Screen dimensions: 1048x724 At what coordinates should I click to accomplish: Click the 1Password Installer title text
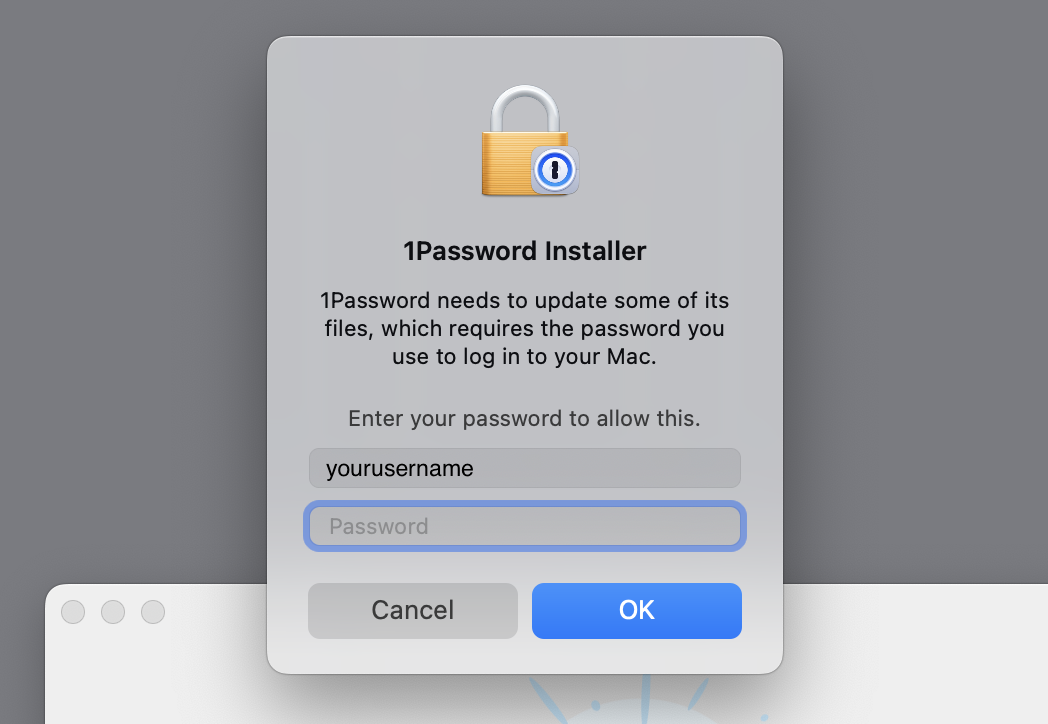pos(526,251)
